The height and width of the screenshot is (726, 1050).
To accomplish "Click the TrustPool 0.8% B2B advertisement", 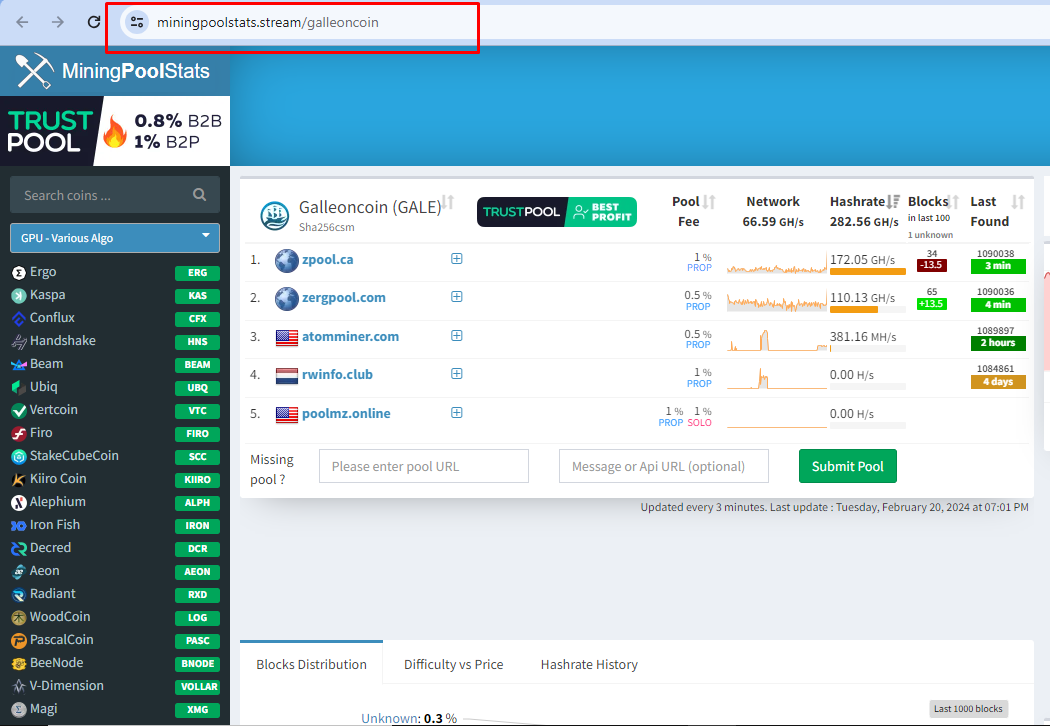I will tap(115, 131).
